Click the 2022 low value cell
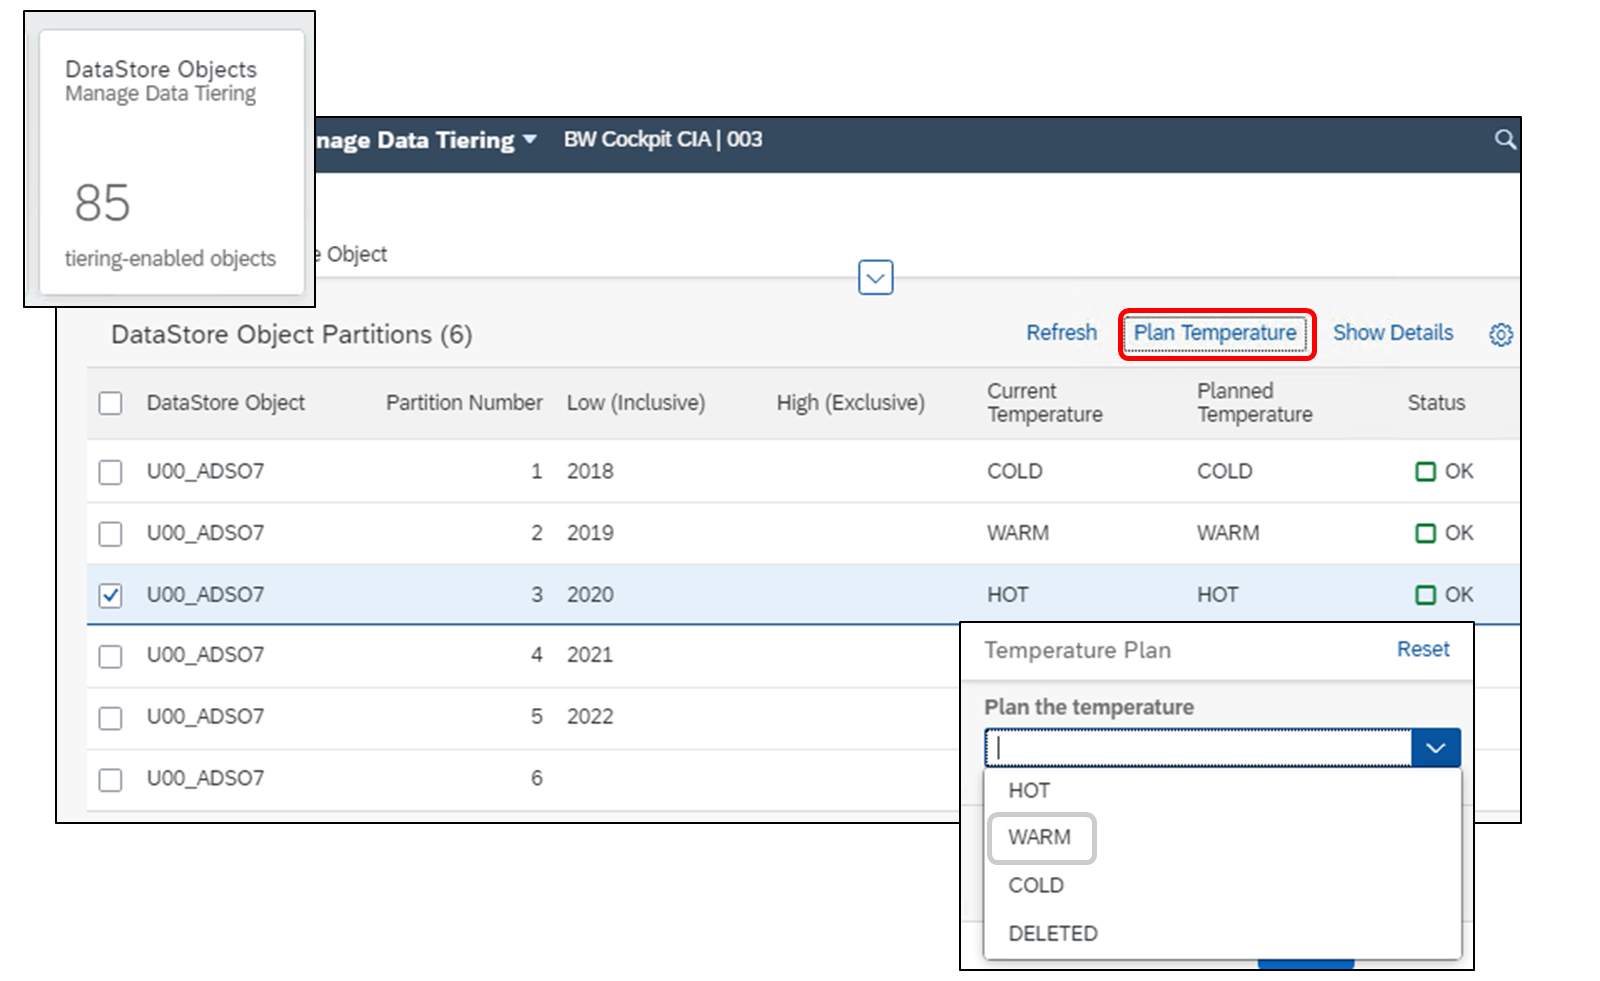 click(590, 717)
